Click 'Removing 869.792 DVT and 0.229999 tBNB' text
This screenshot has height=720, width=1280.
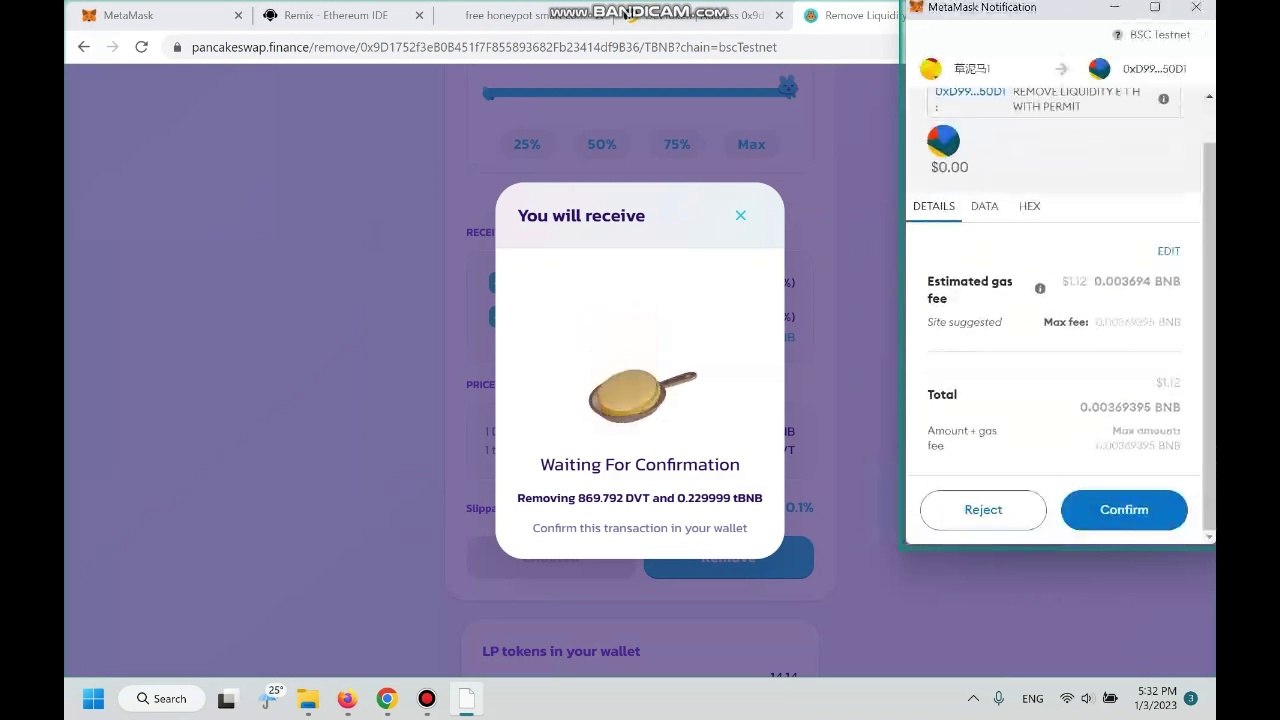[640, 498]
